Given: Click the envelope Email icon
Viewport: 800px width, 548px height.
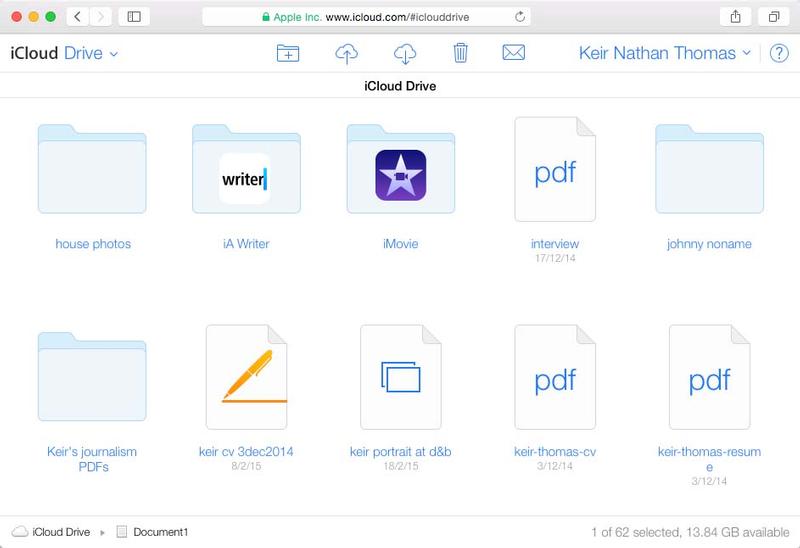Looking at the screenshot, I should [513, 53].
